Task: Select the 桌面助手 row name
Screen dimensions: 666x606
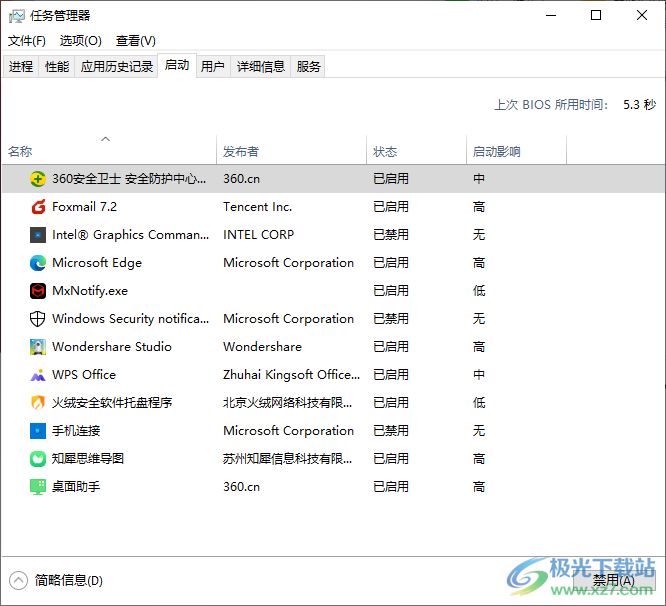Action: [76, 487]
